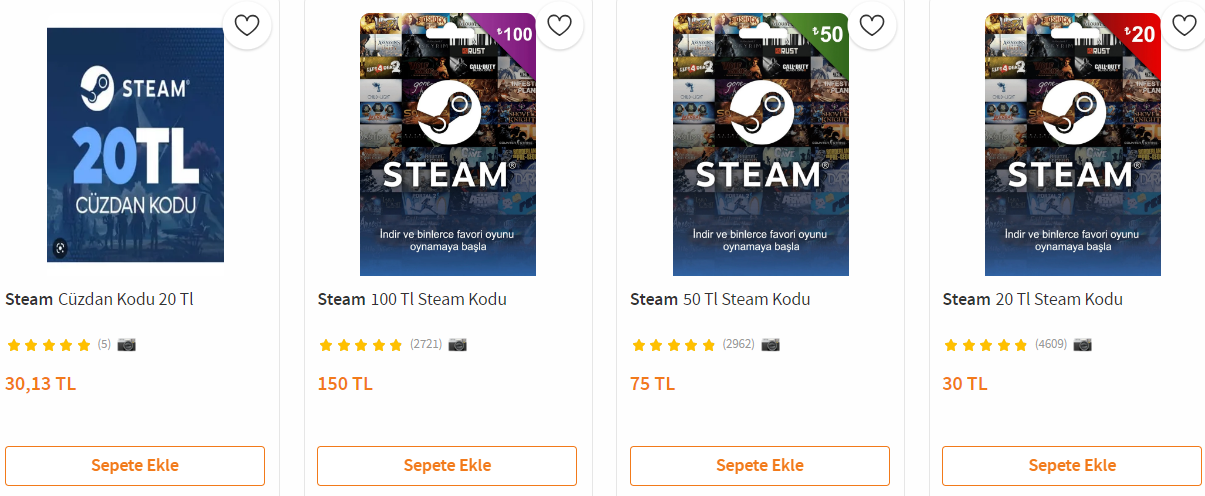Favorite the Steam Cüzdan Kodu 20 Tl product
This screenshot has width=1205, height=496.
[247, 25]
